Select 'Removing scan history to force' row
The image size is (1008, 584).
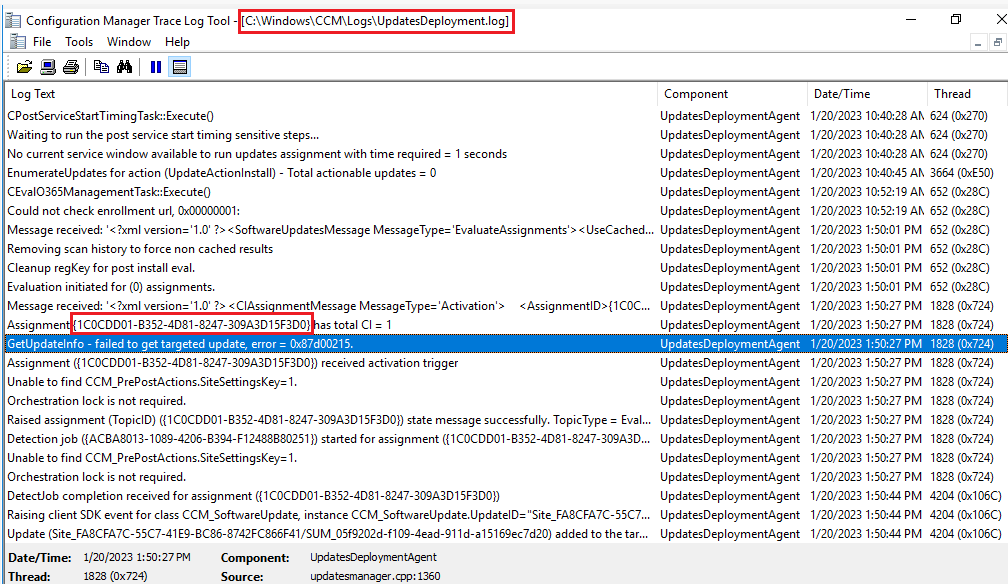pos(504,249)
